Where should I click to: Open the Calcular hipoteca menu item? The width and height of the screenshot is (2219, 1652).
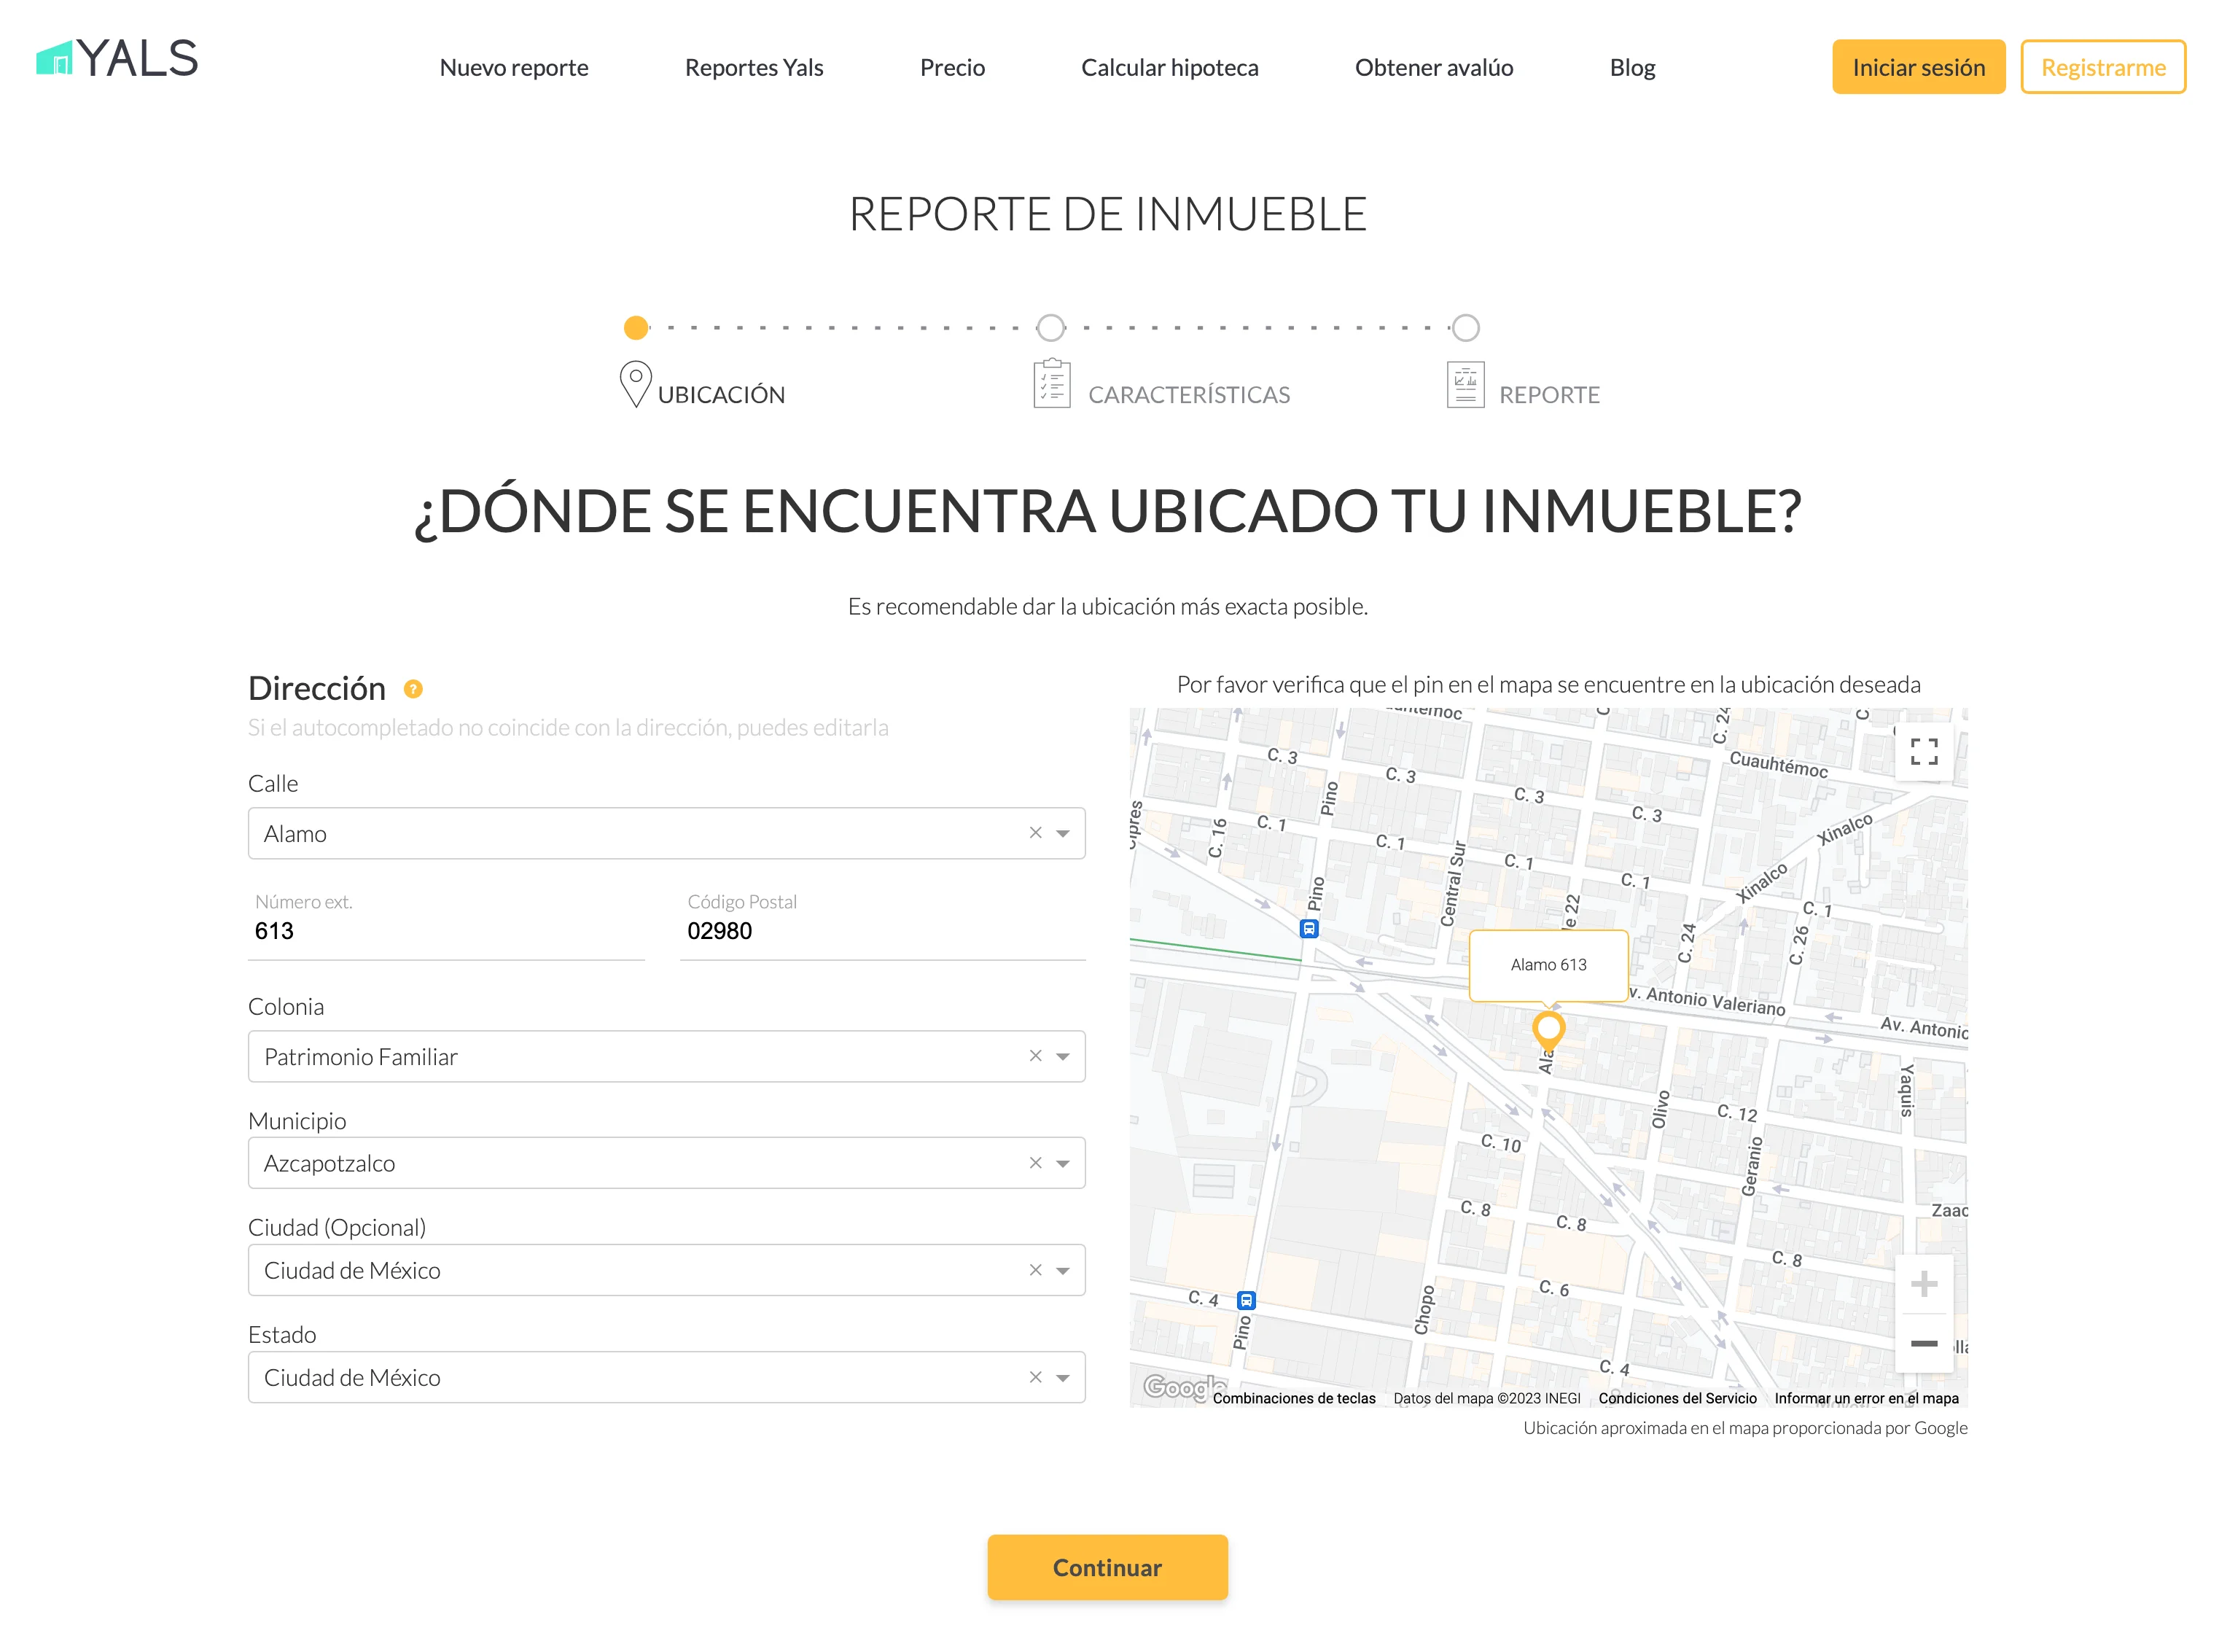click(x=1170, y=67)
